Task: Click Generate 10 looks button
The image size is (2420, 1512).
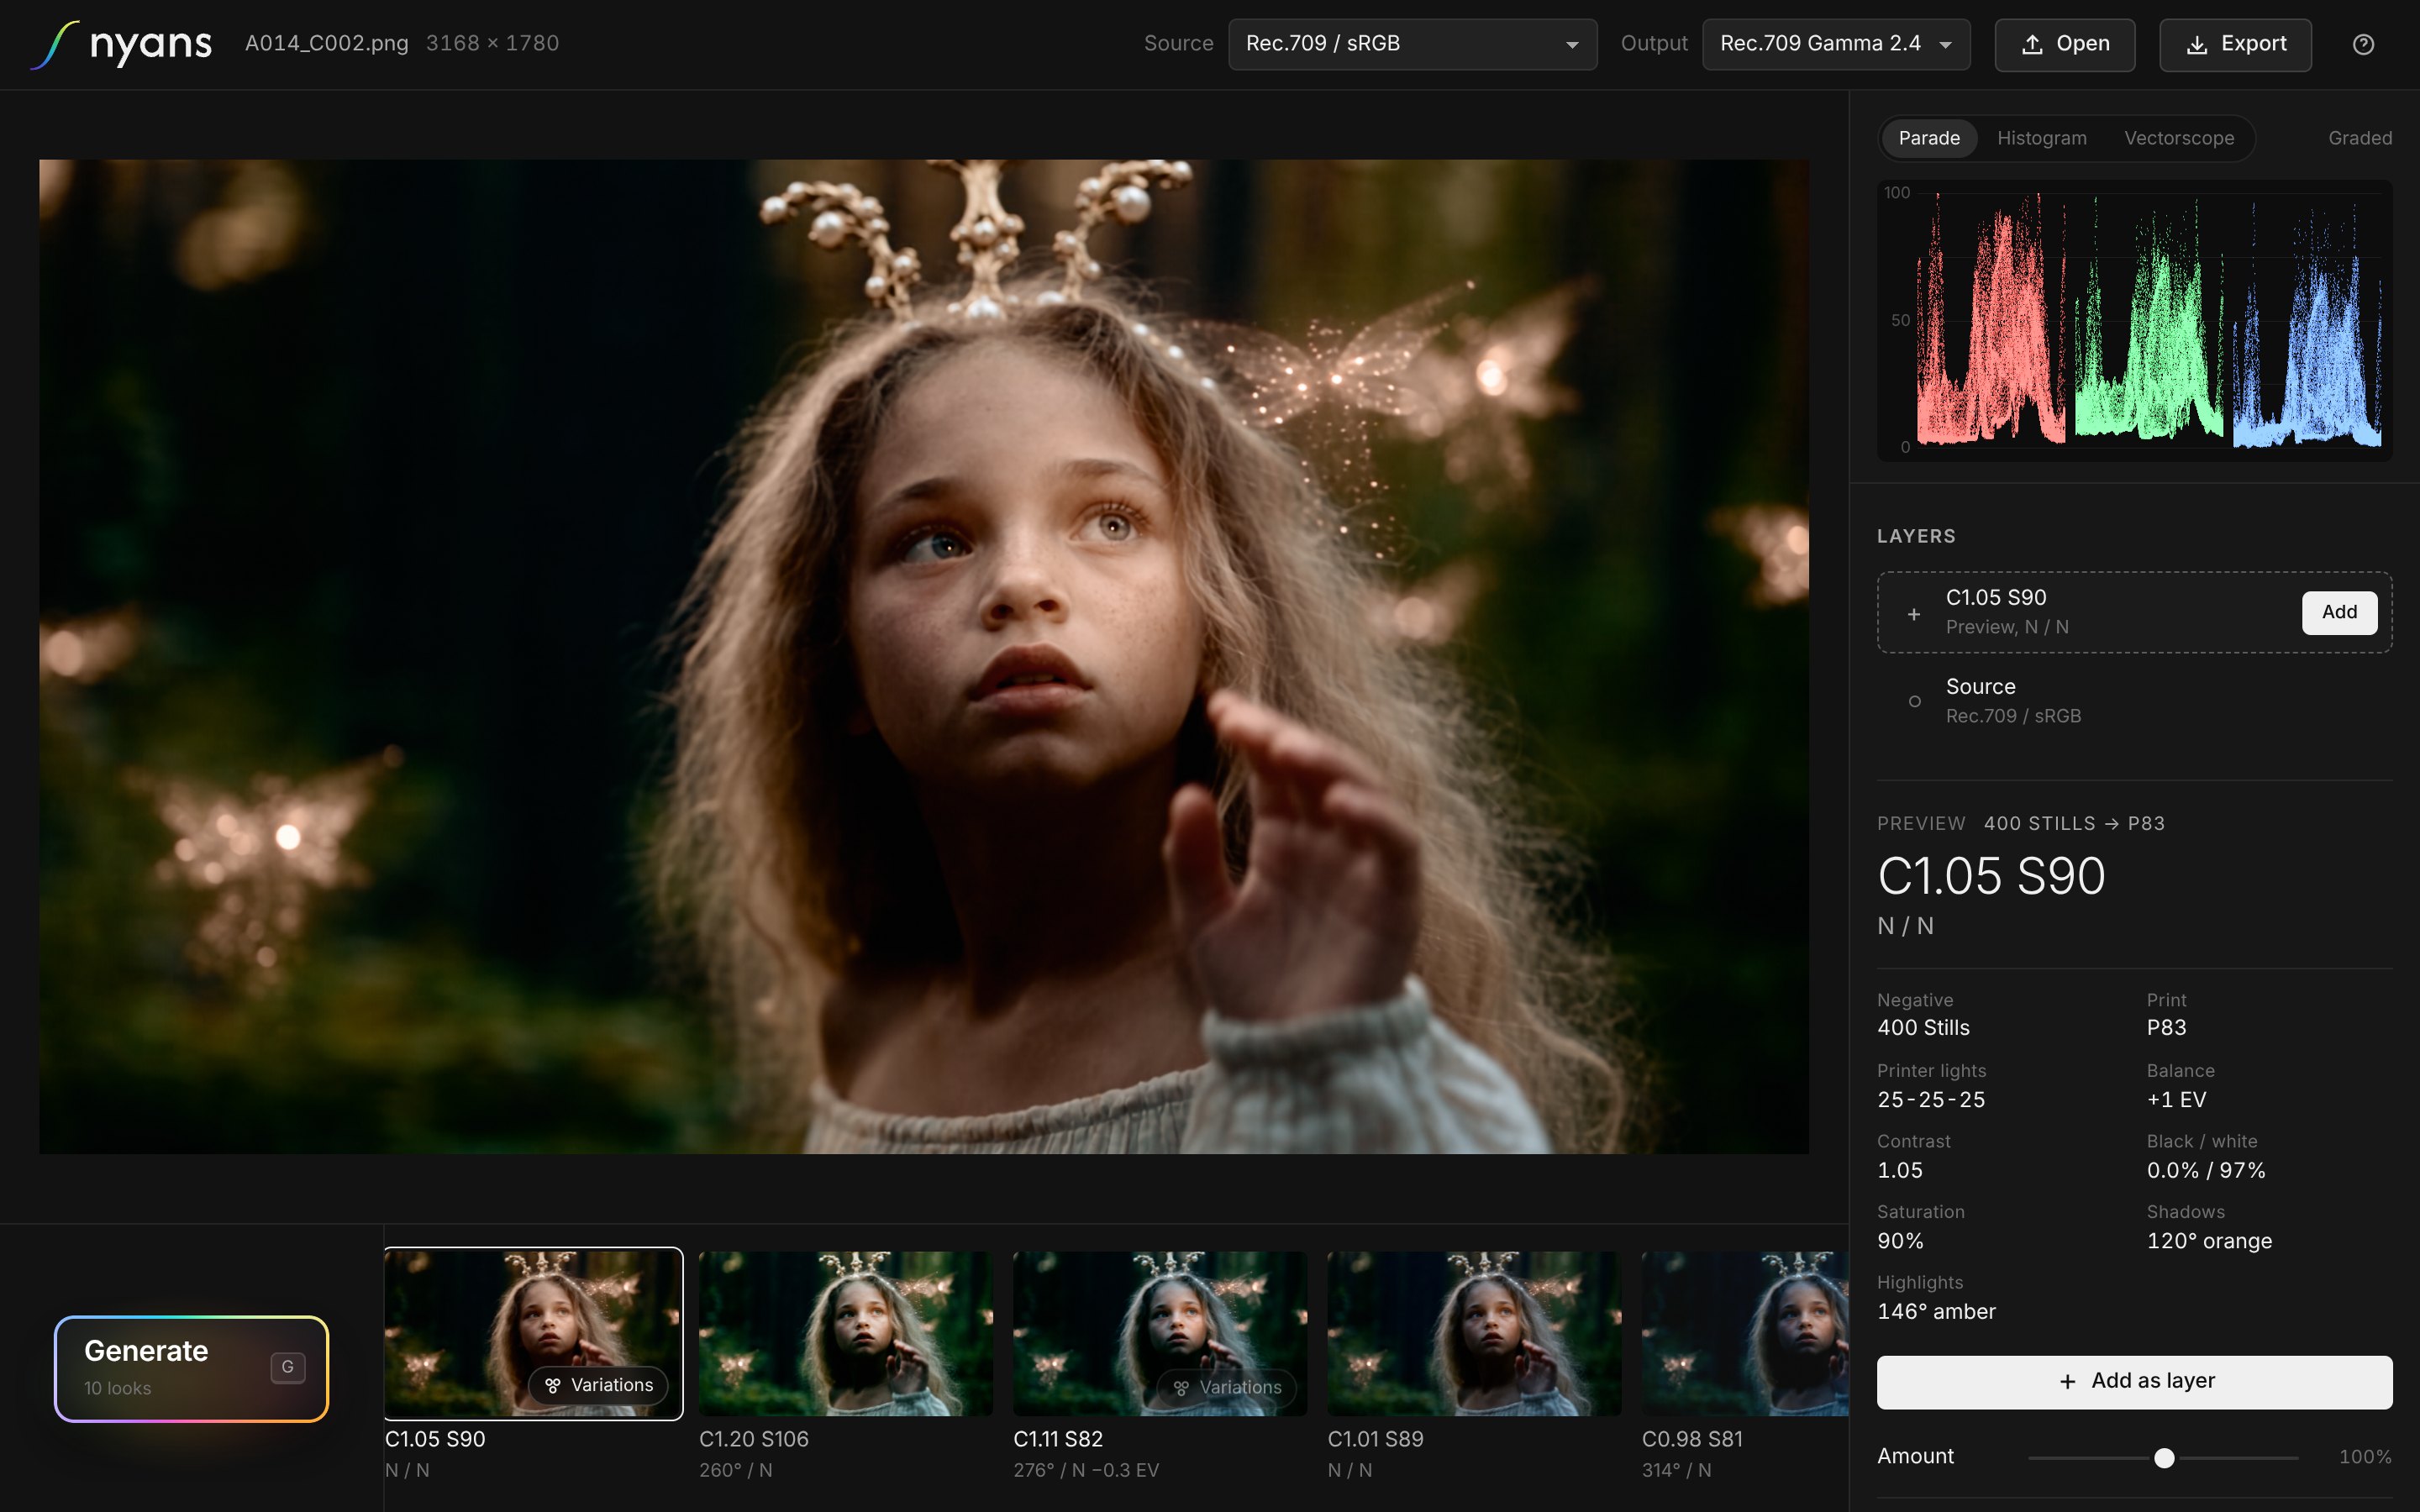Action: tap(191, 1368)
